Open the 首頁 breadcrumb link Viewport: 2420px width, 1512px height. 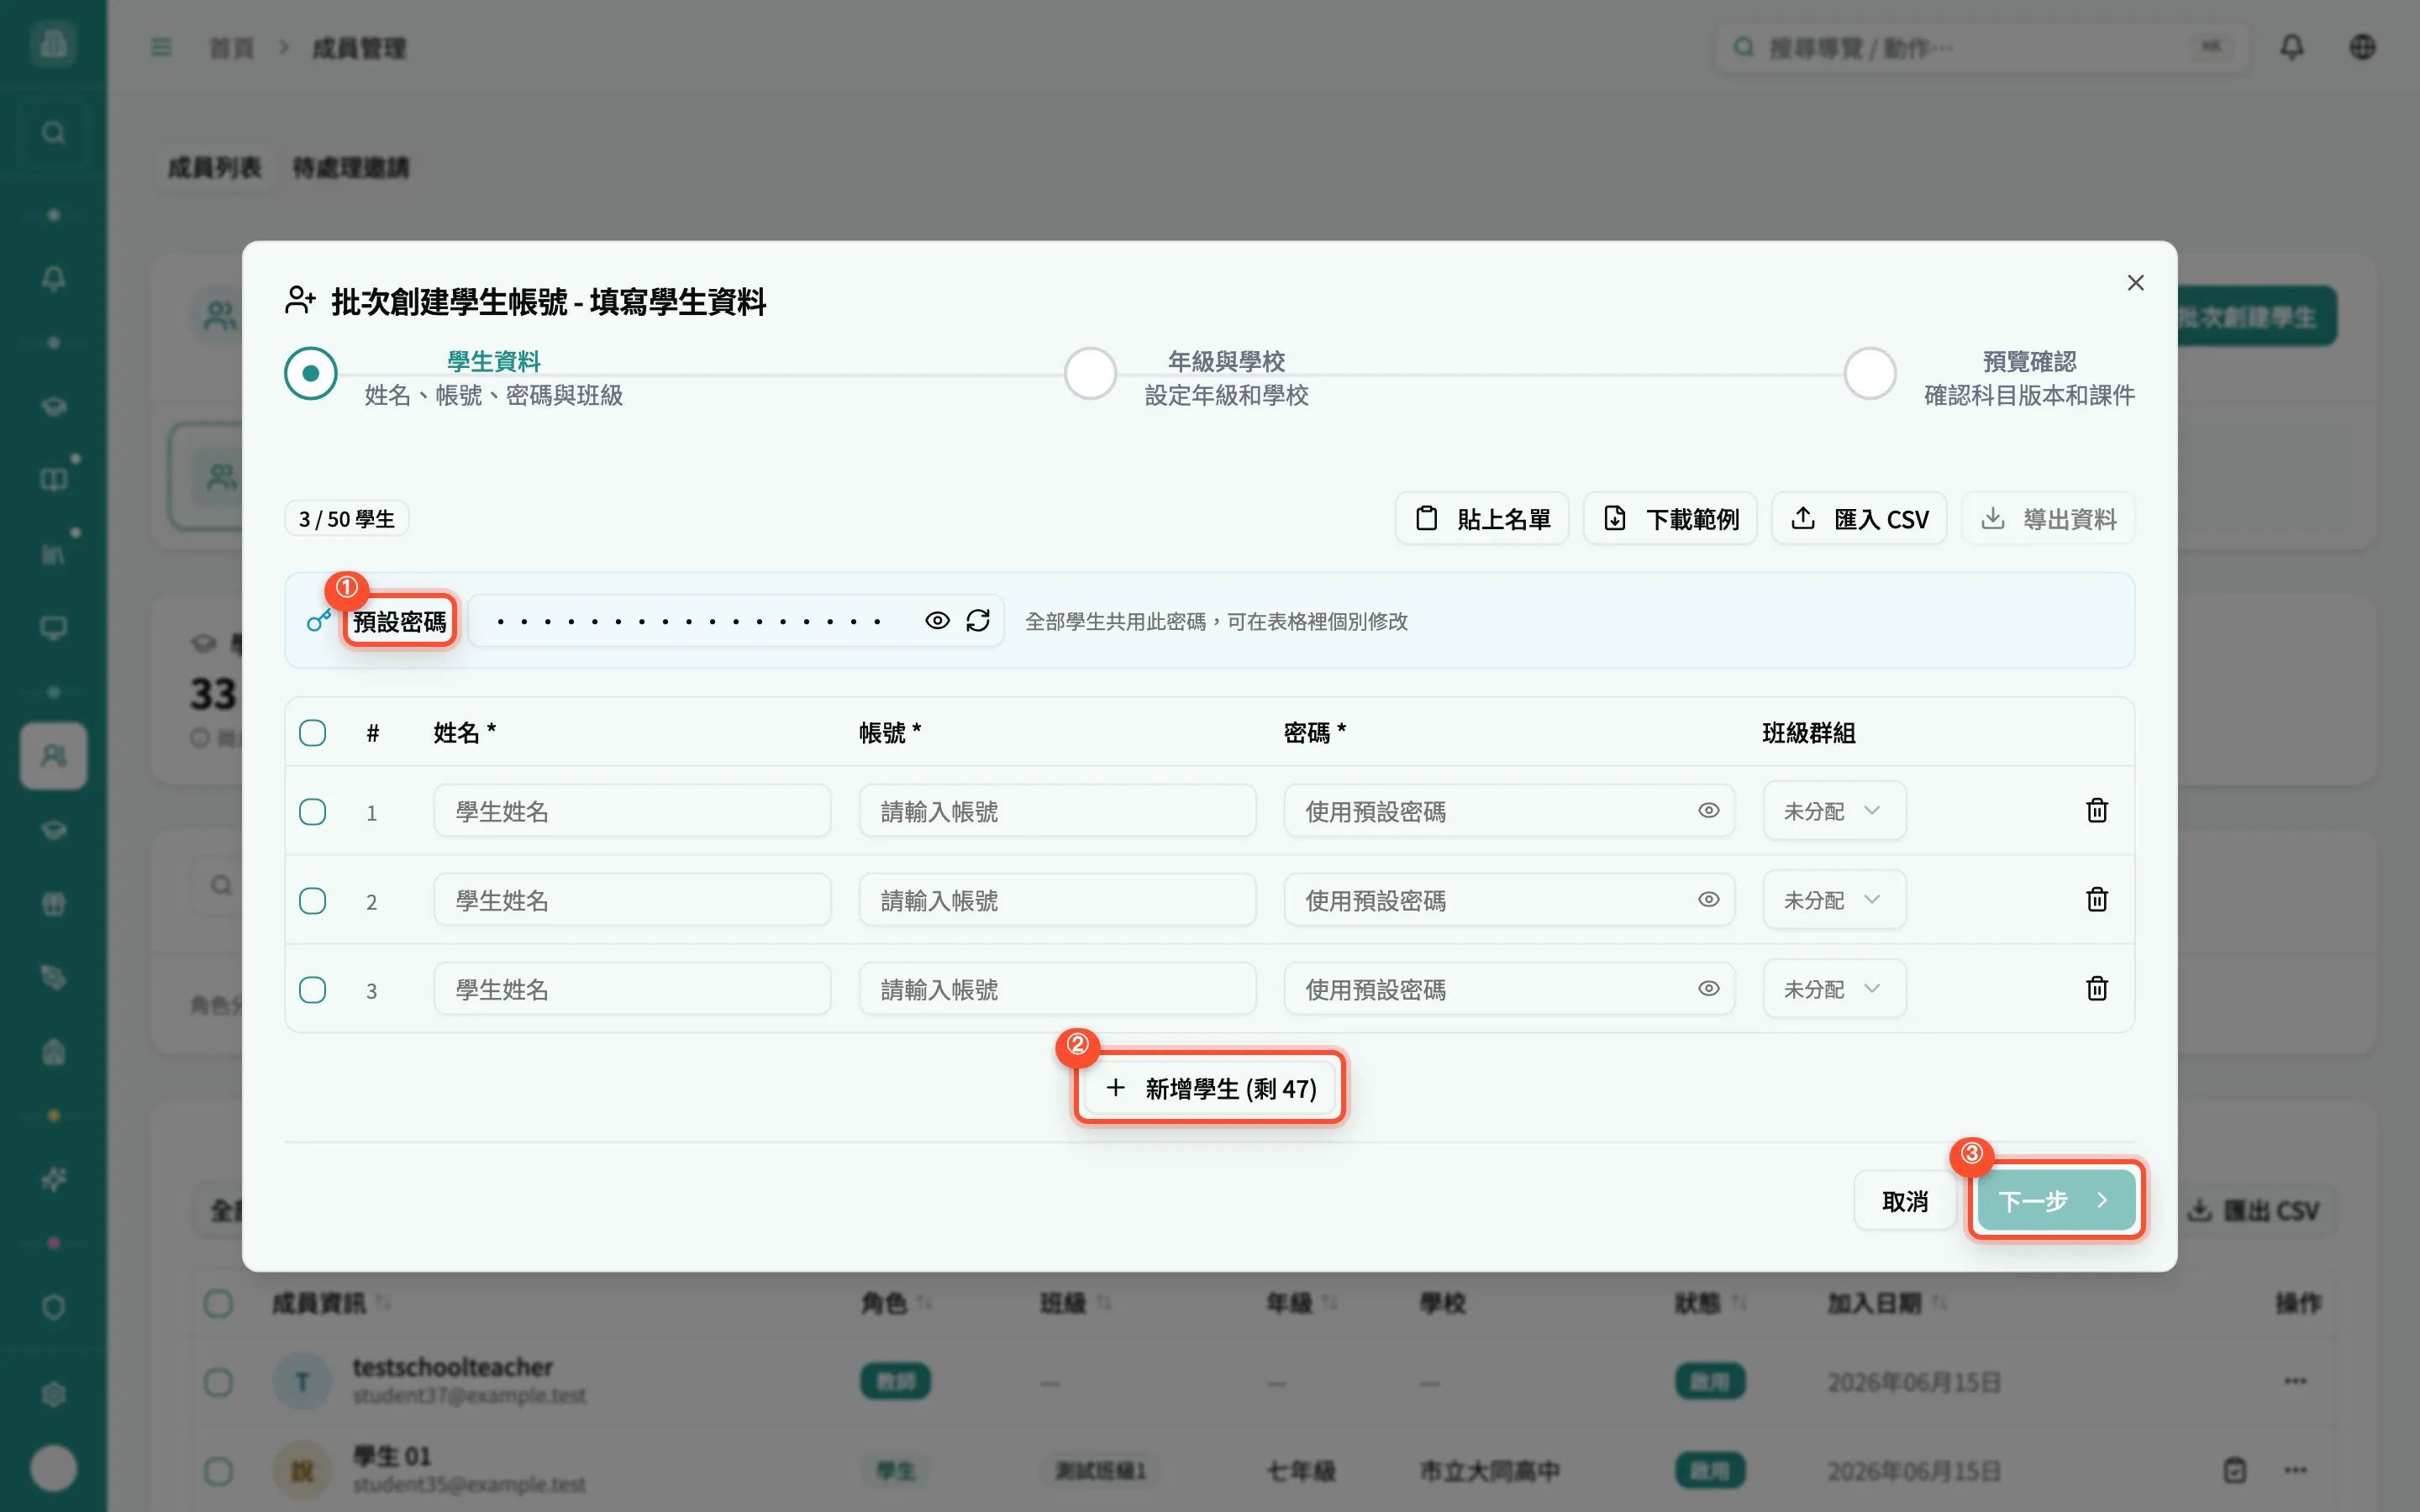point(231,48)
